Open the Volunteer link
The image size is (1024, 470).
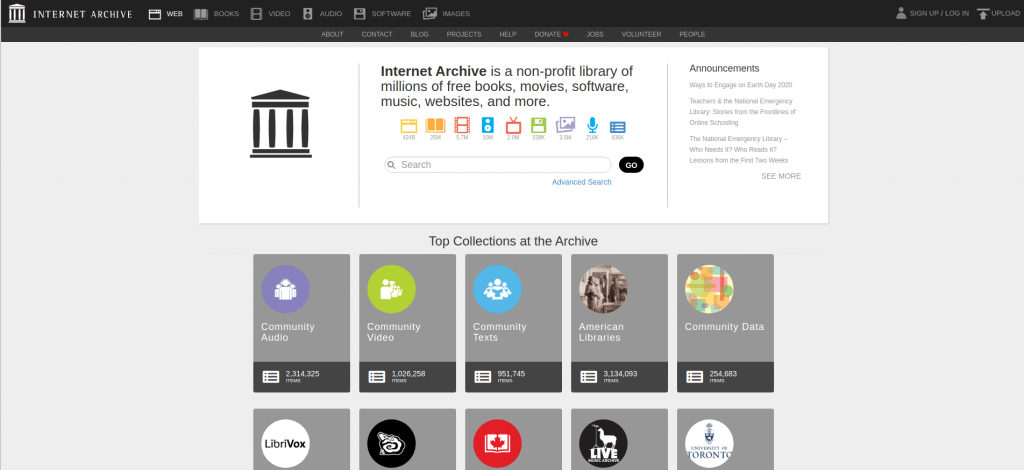coord(641,35)
